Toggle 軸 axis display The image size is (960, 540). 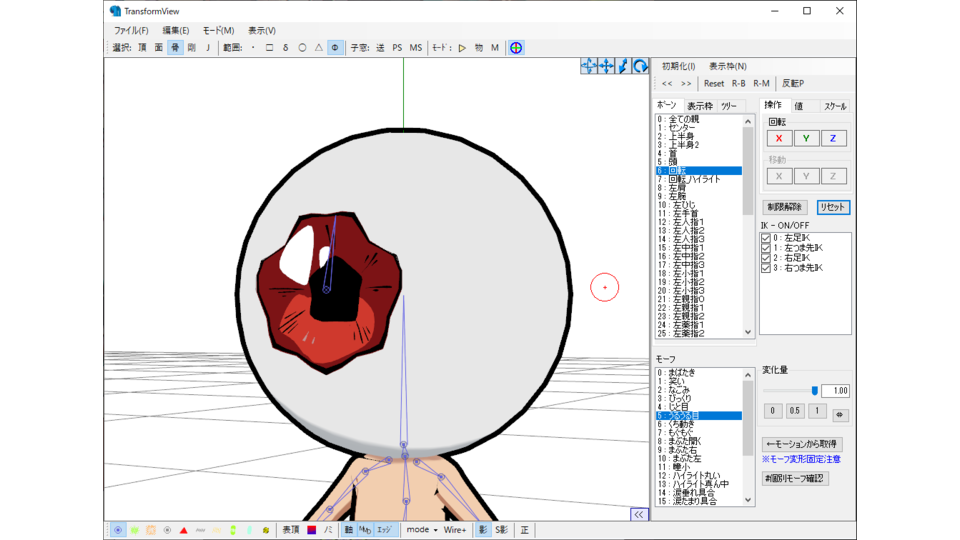[x=348, y=530]
